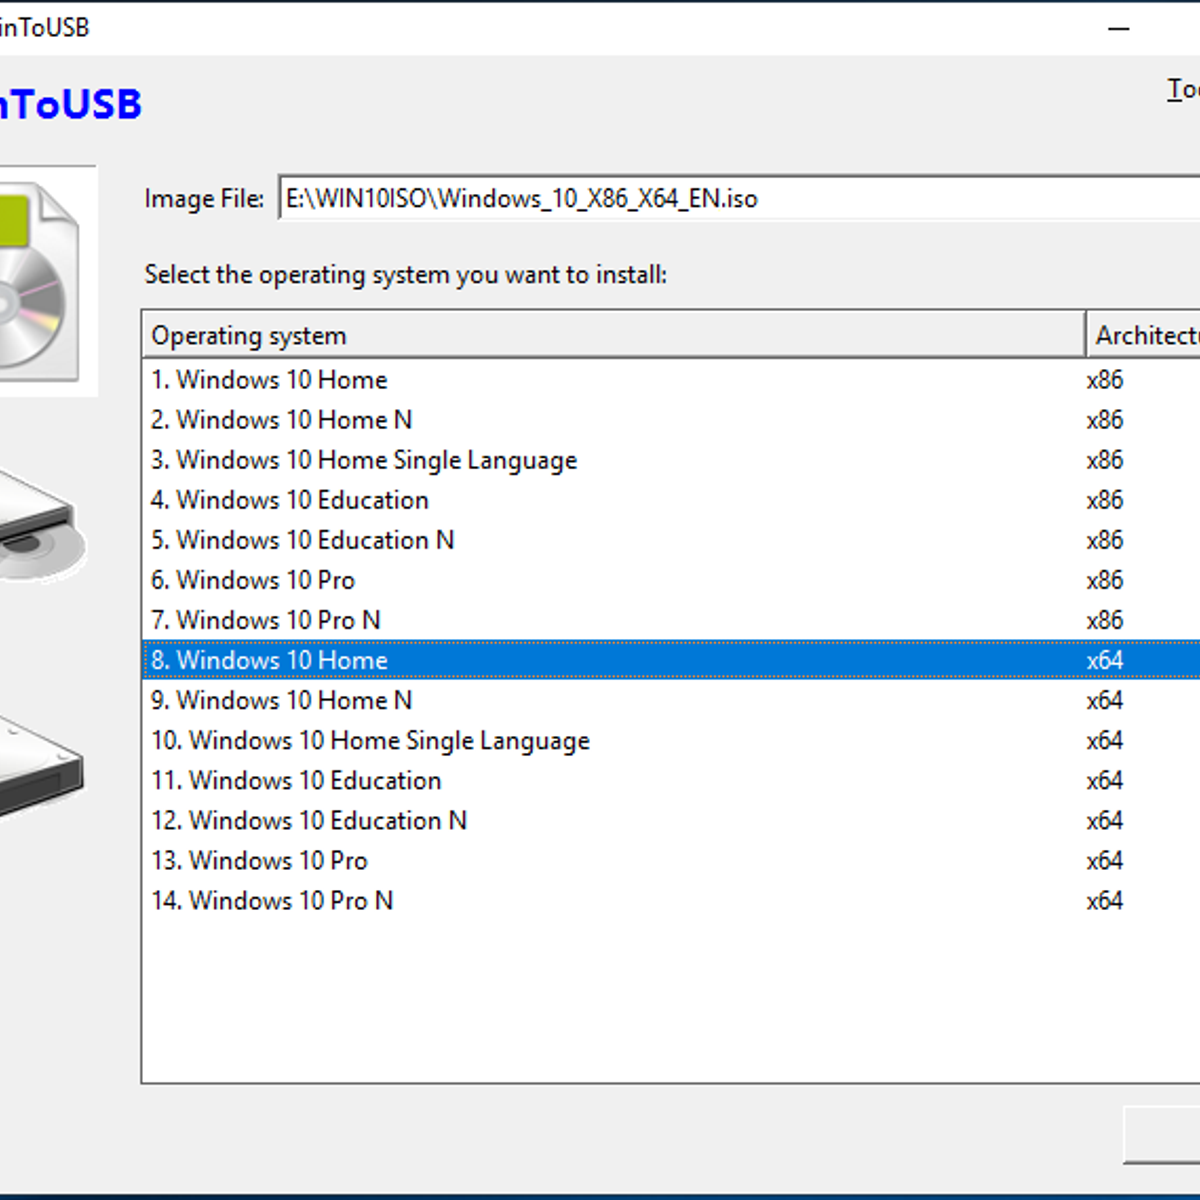This screenshot has width=1200, height=1200.
Task: Select entry 6, Windows 10 Pro x86
Action: (x=253, y=580)
